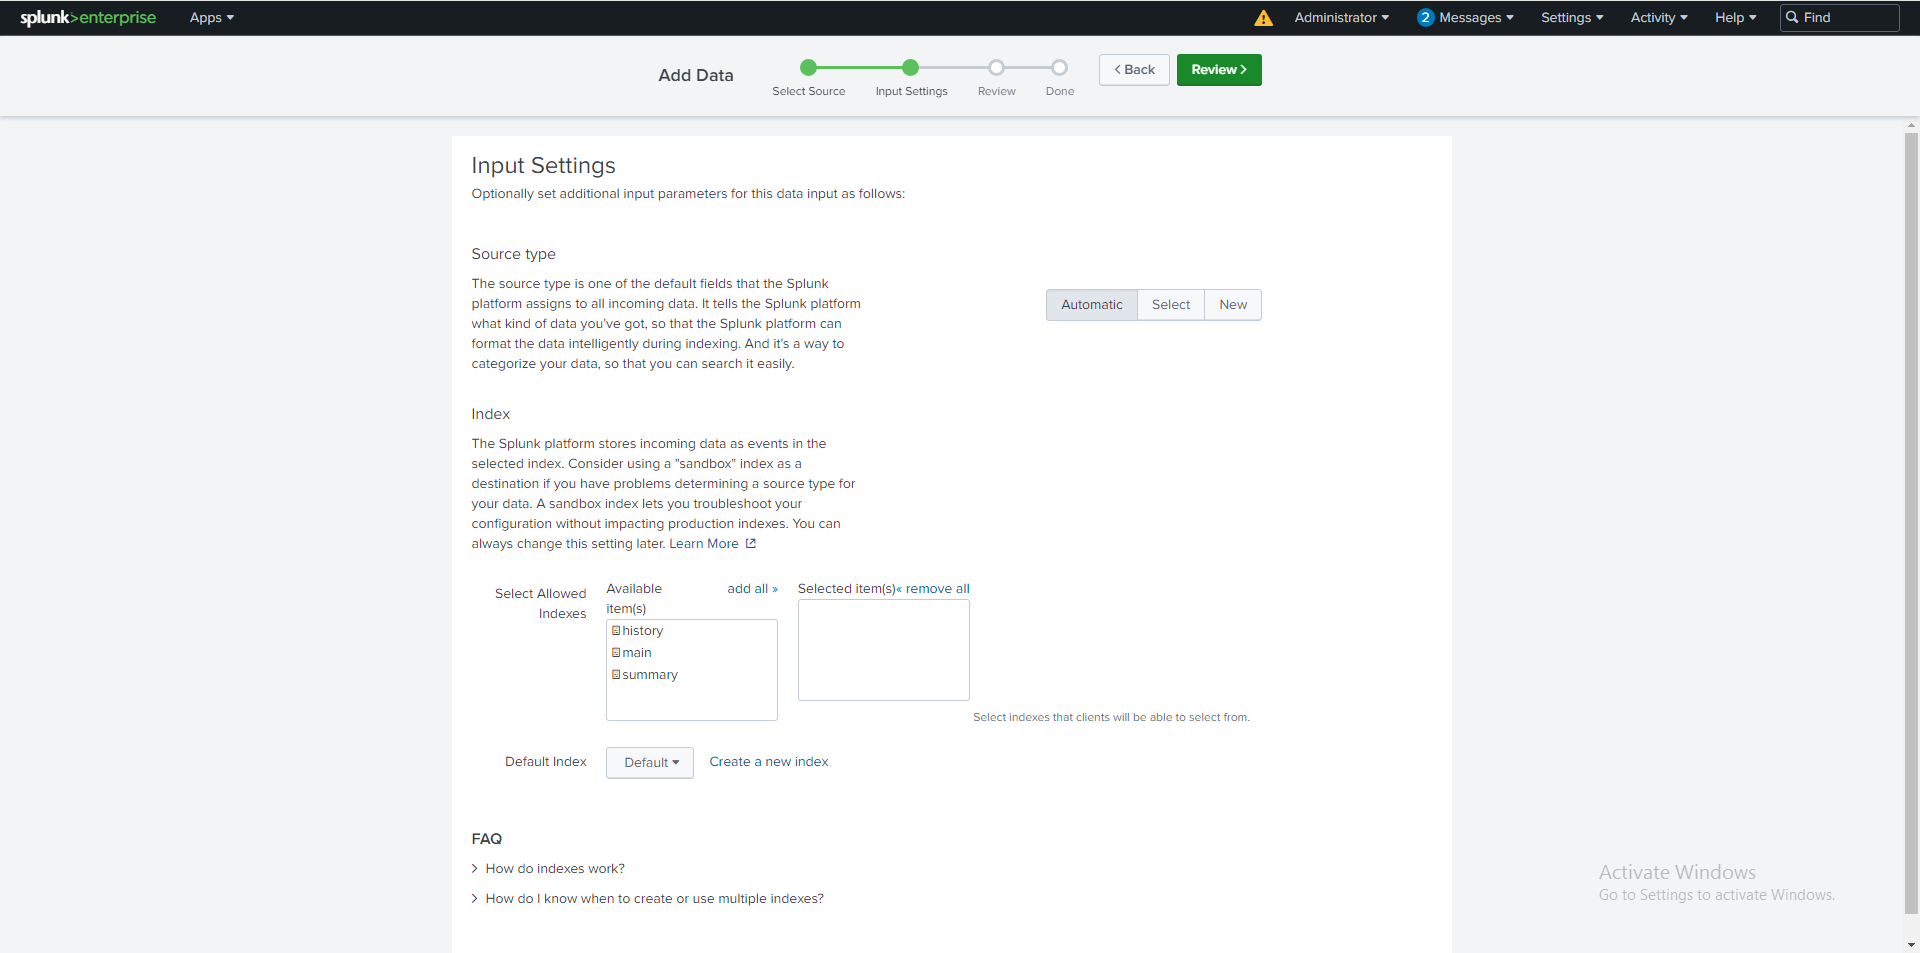Click the Learn More external link icon
This screenshot has width=1920, height=953.
pyautogui.click(x=751, y=544)
